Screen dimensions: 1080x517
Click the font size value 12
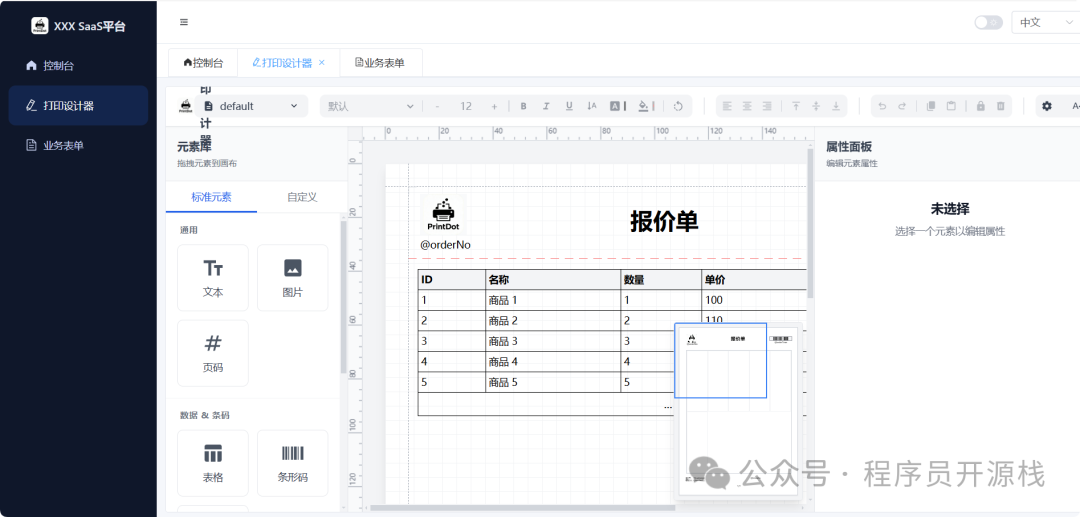466,106
